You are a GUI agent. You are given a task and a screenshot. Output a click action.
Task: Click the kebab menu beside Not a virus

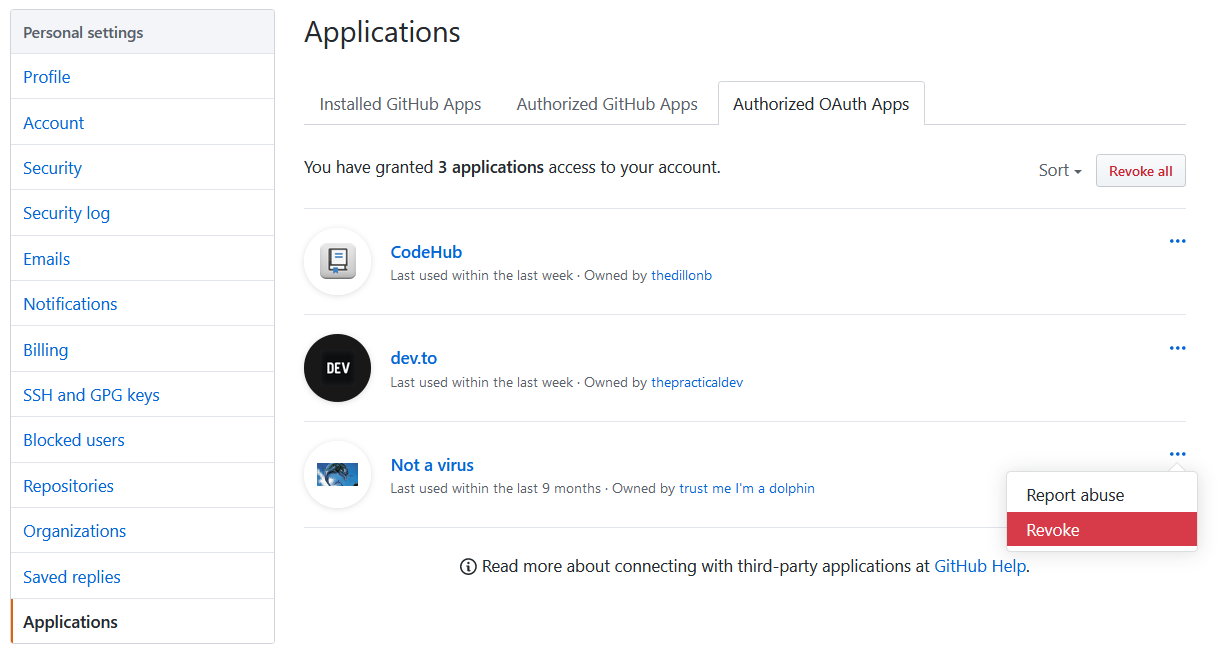[1177, 453]
